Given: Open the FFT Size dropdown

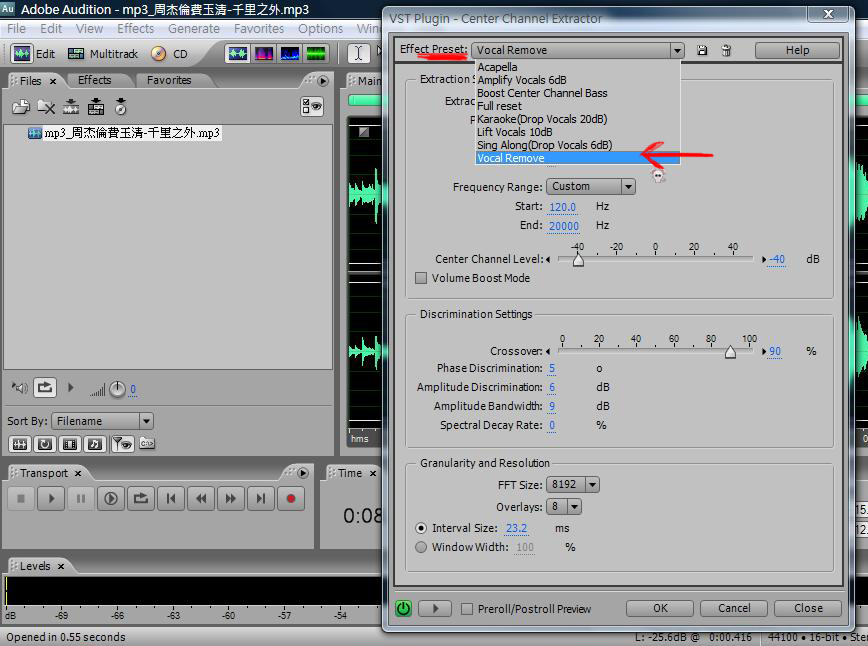Looking at the screenshot, I should pyautogui.click(x=592, y=485).
